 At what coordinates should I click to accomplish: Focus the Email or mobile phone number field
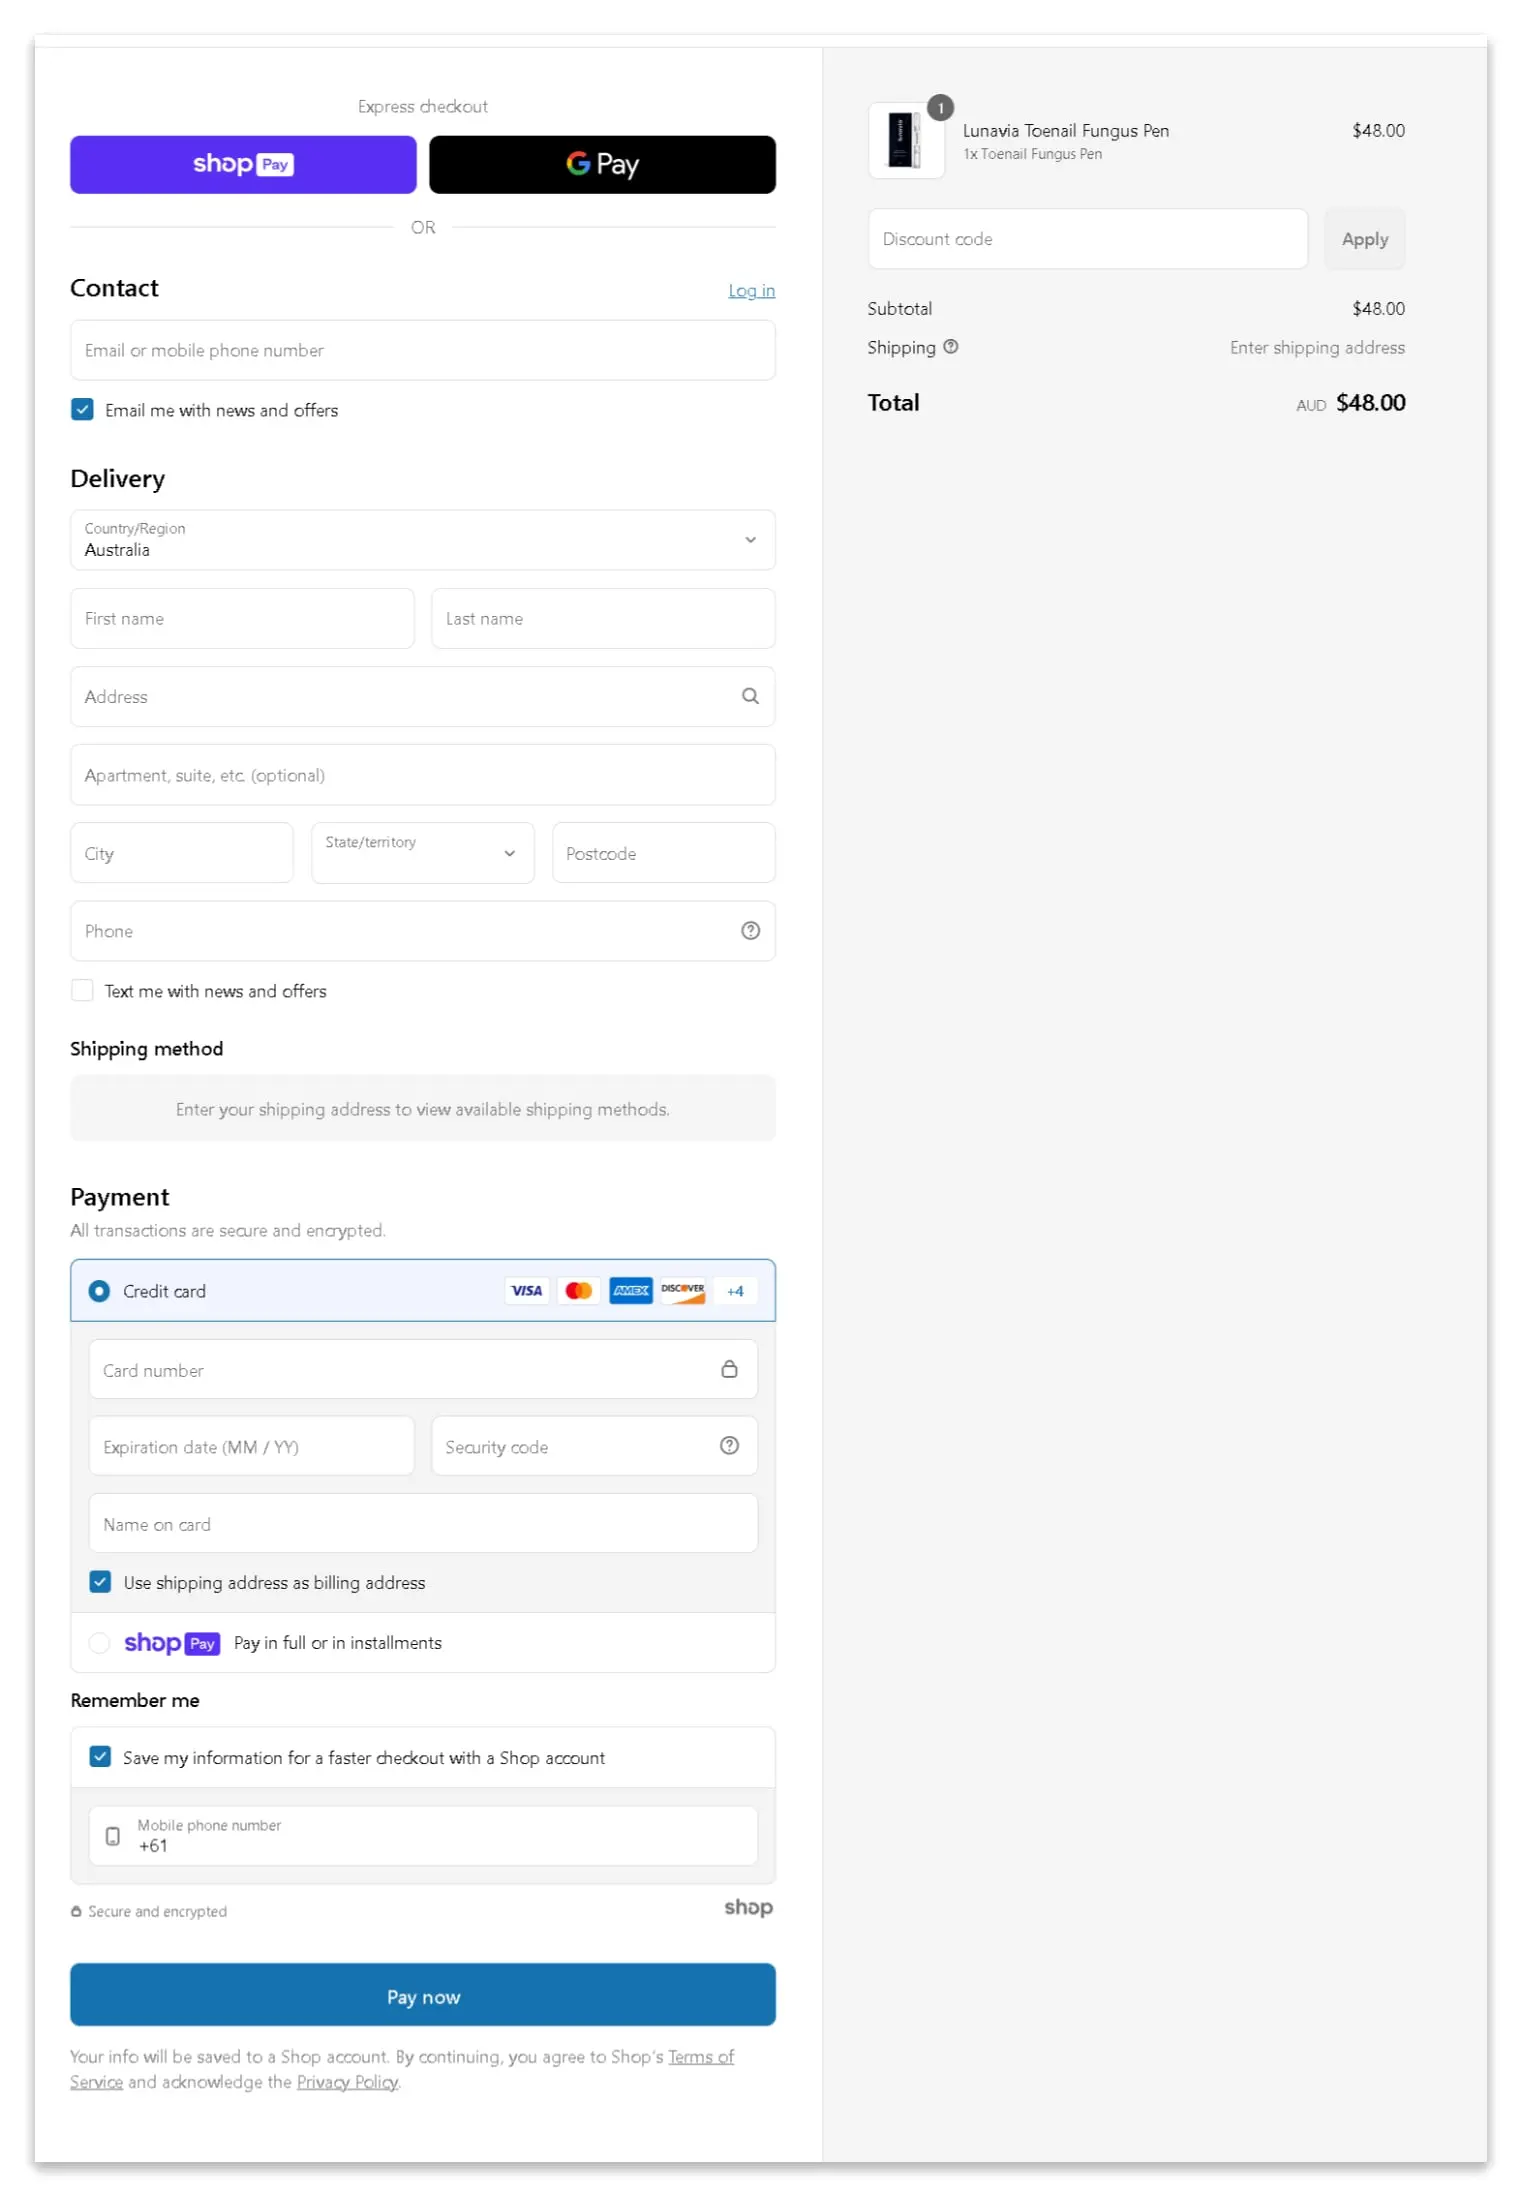point(423,350)
